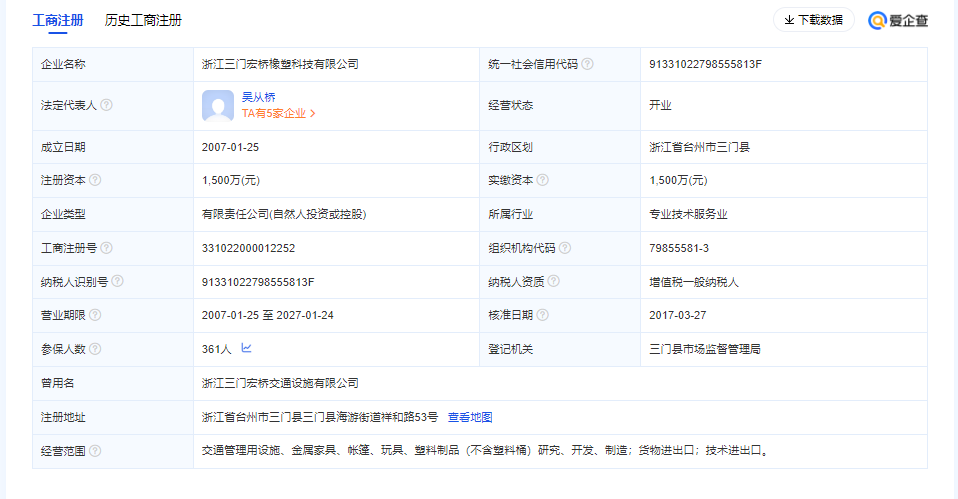Click the 经营范围 description text
This screenshot has width=958, height=499.
point(486,451)
